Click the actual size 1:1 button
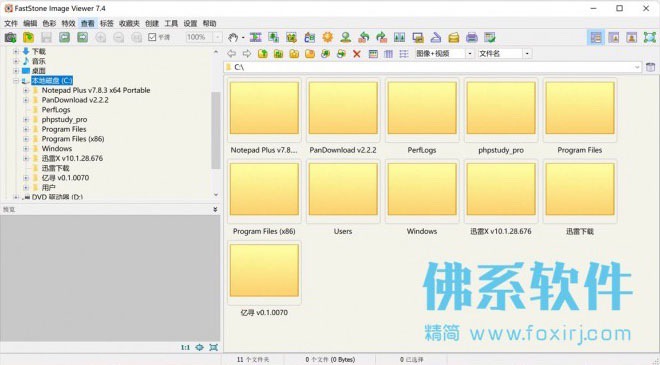The height and width of the screenshot is (365, 660). [185, 347]
